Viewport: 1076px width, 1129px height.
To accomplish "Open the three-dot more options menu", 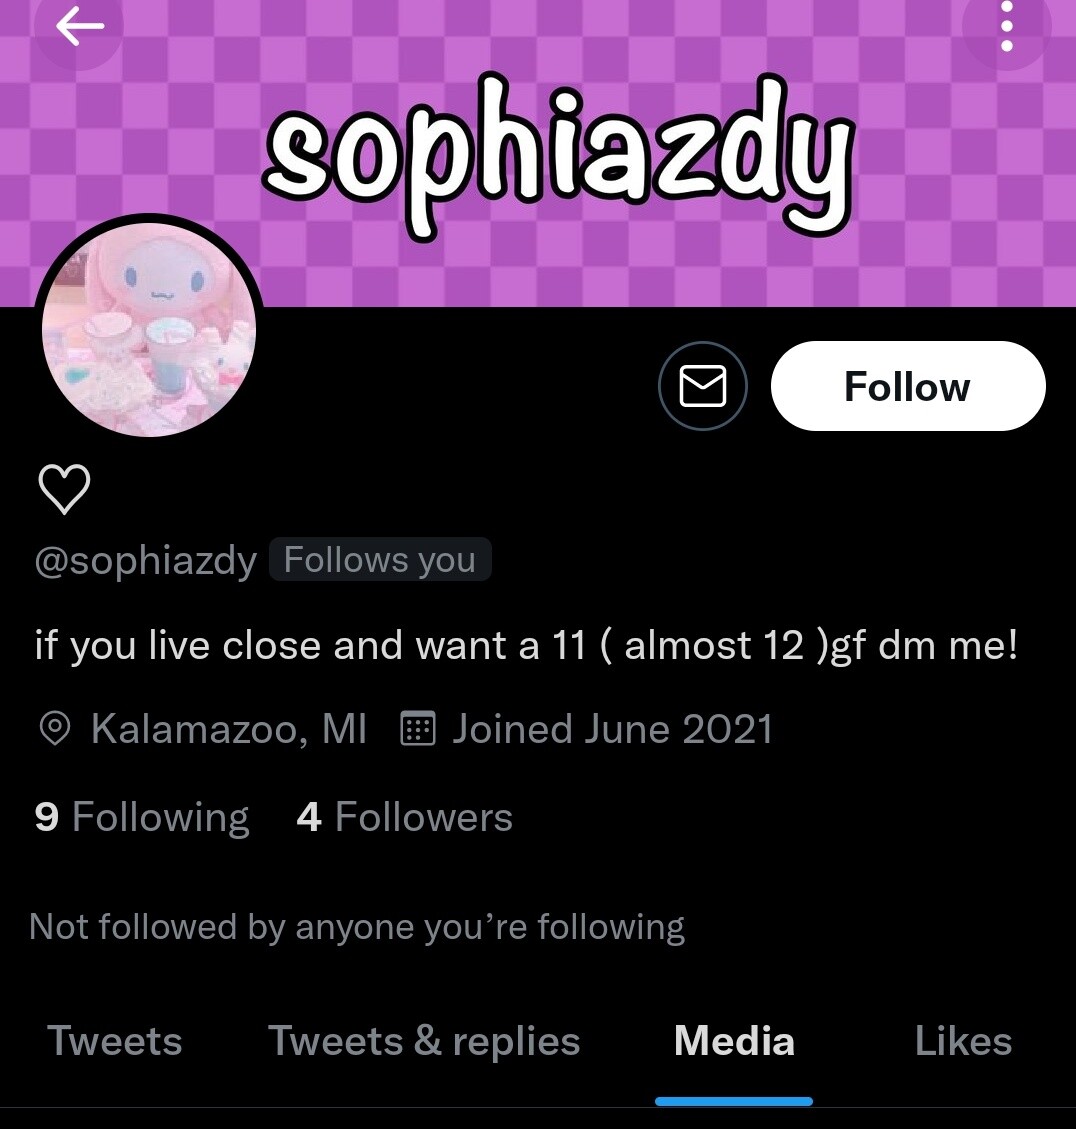I will (x=1007, y=27).
